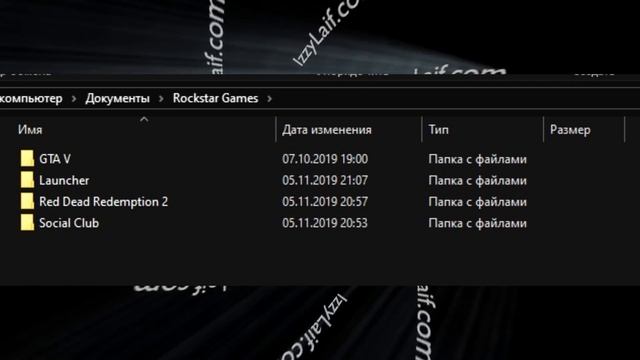Click the type cell of the GTA V row
Image resolution: width=640 pixels, height=360 pixels.
click(478, 159)
